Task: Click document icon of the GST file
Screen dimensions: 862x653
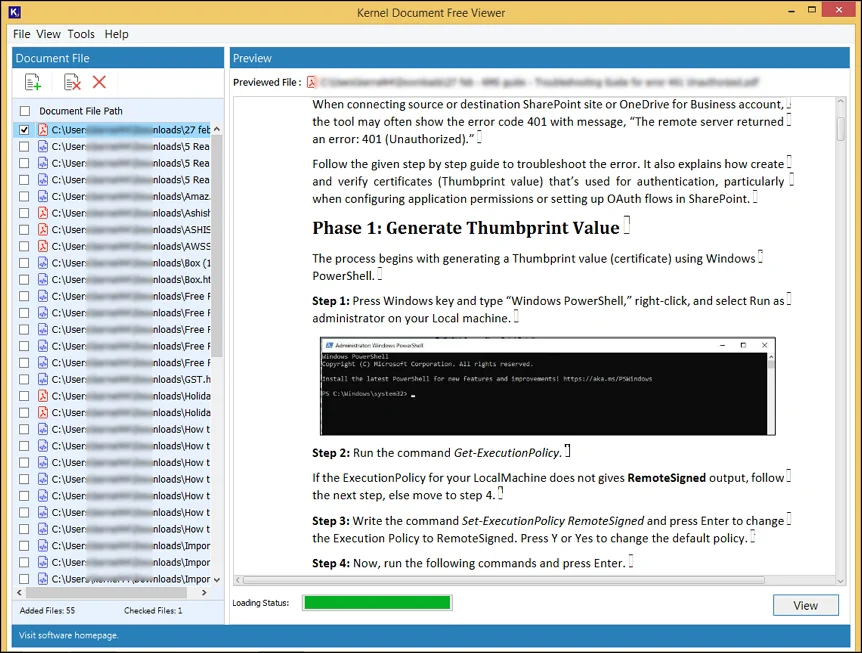Action: tap(43, 379)
